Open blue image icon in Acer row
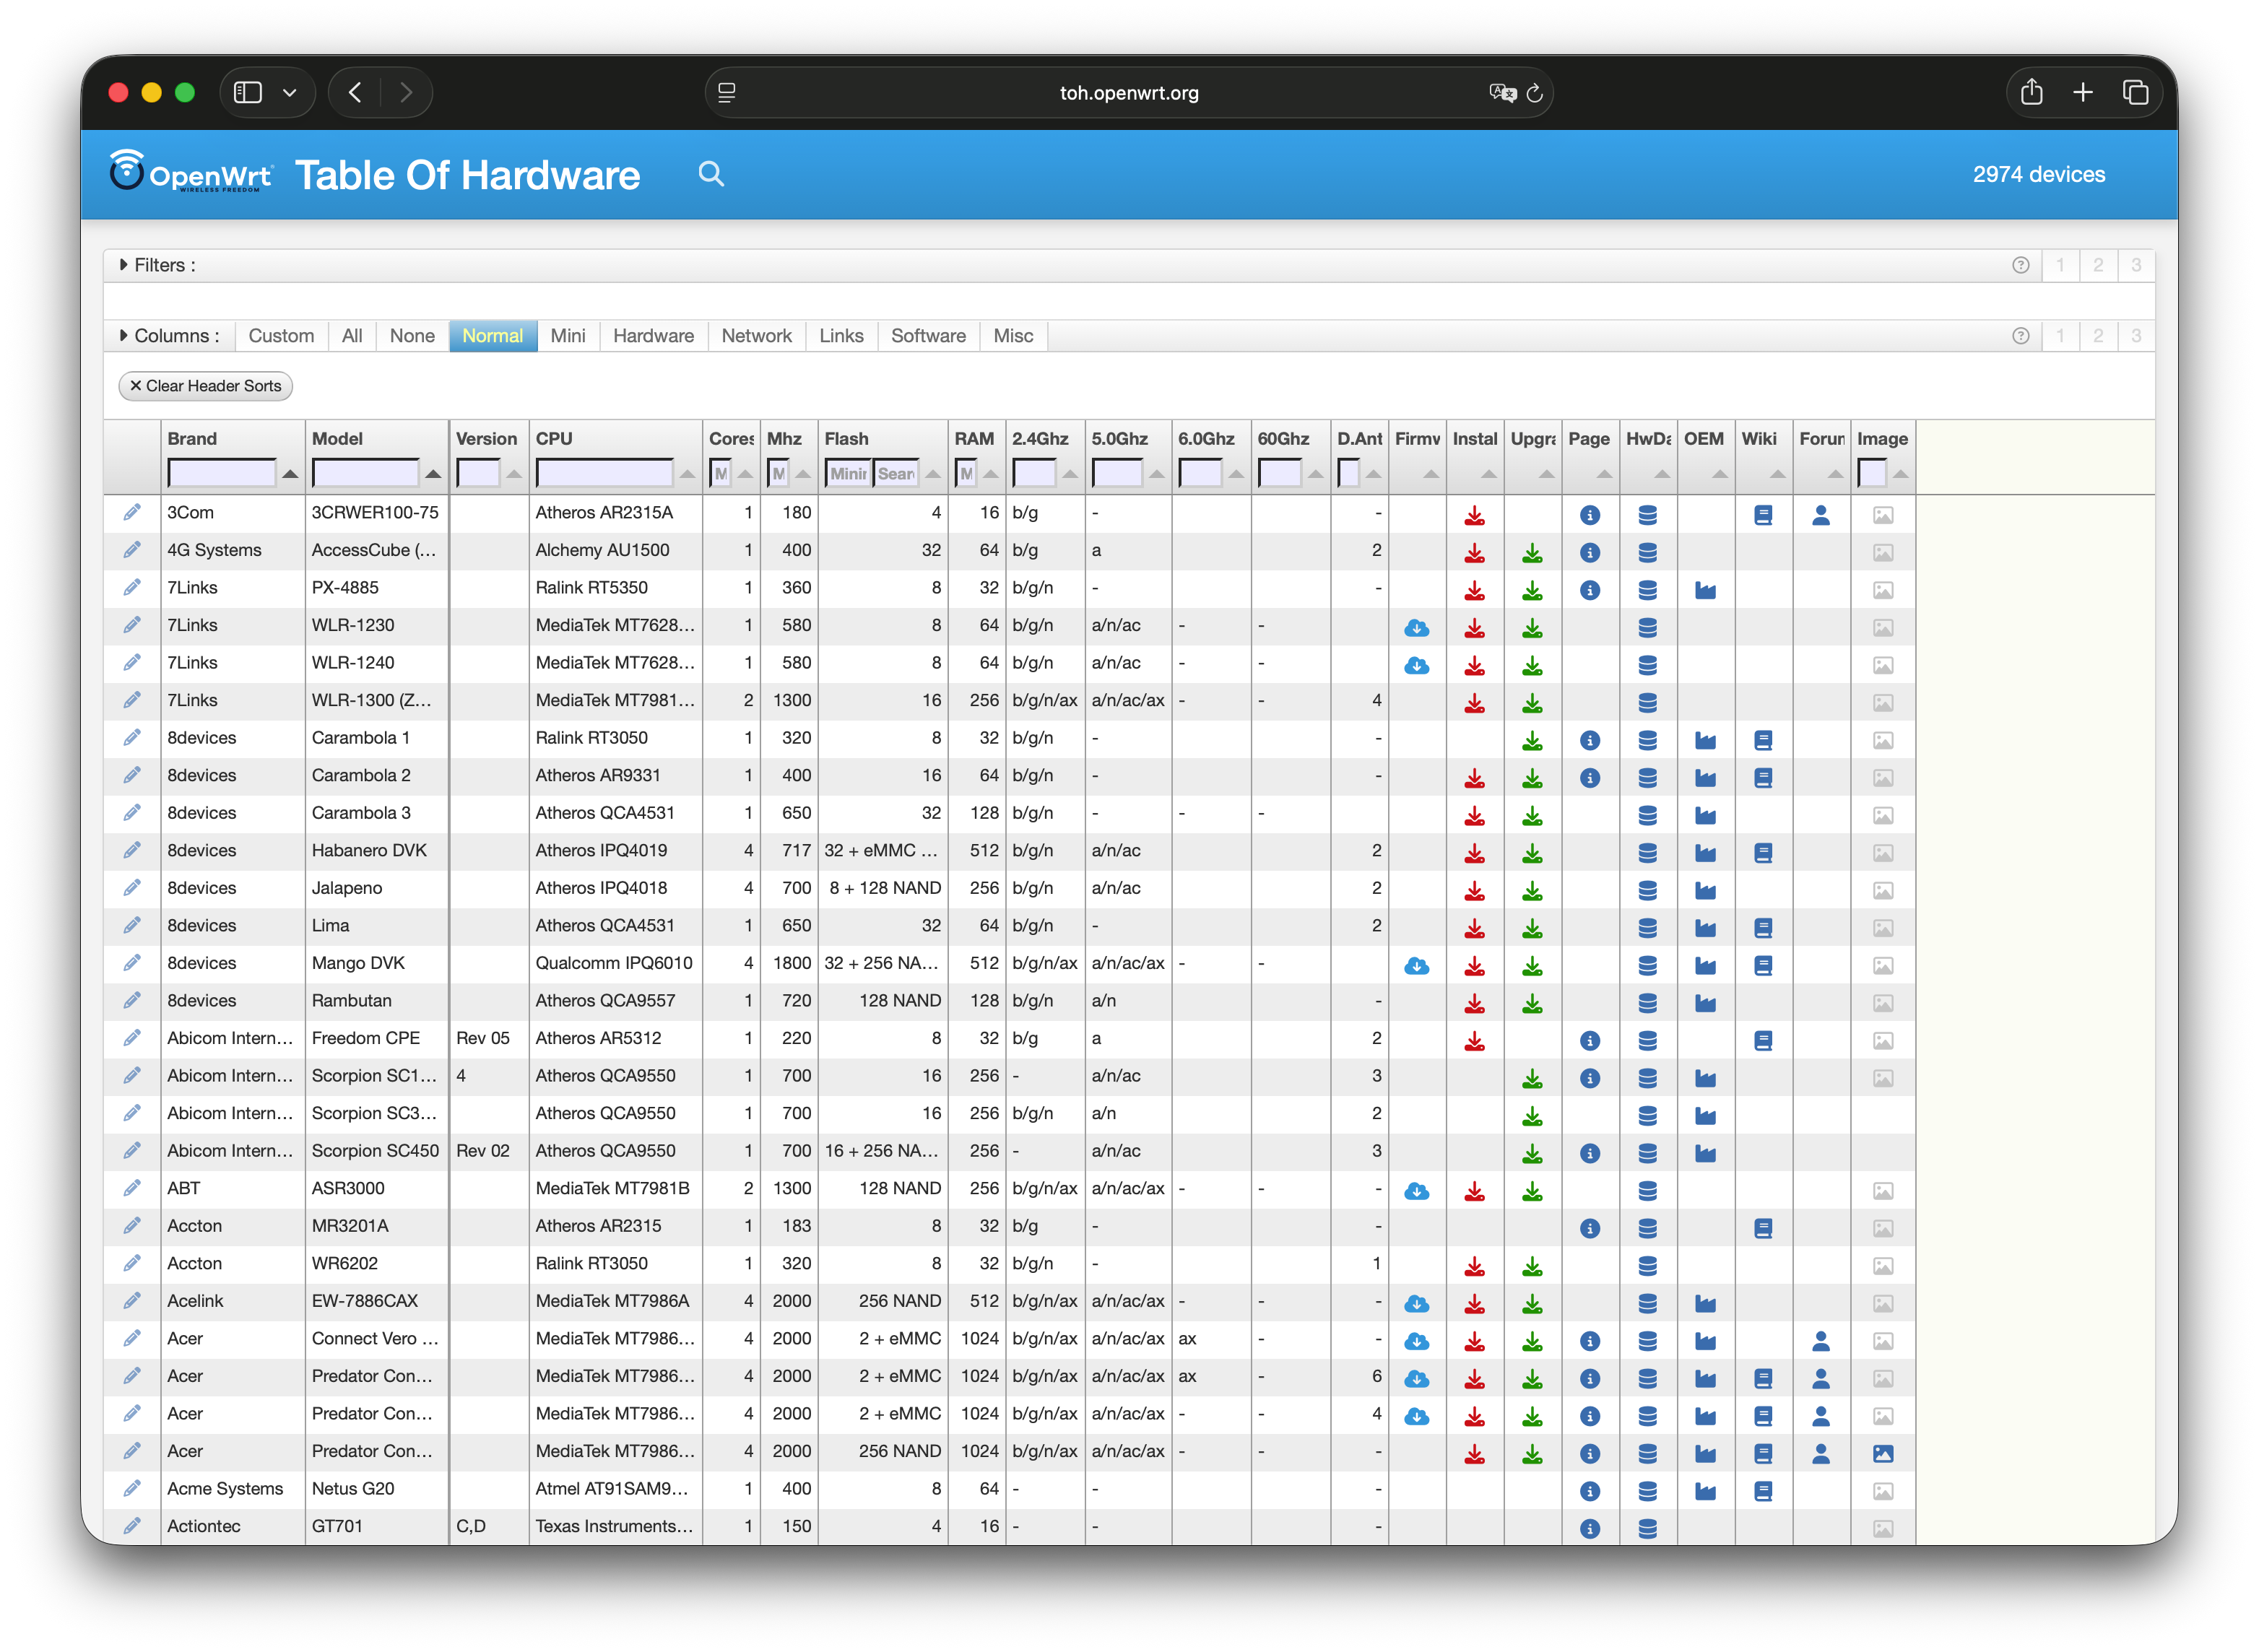Viewport: 2259px width, 1652px height. tap(1882, 1454)
